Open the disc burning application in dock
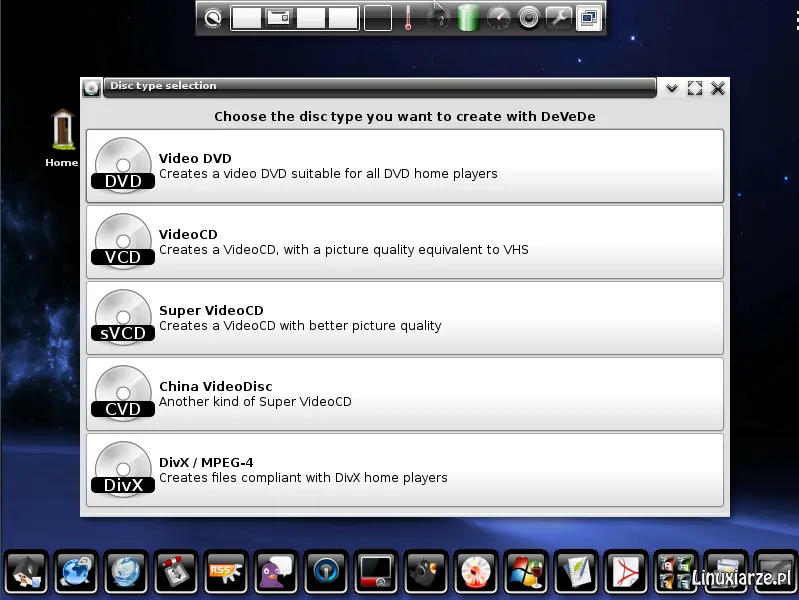Viewport: 799px width, 600px height. tap(475, 572)
